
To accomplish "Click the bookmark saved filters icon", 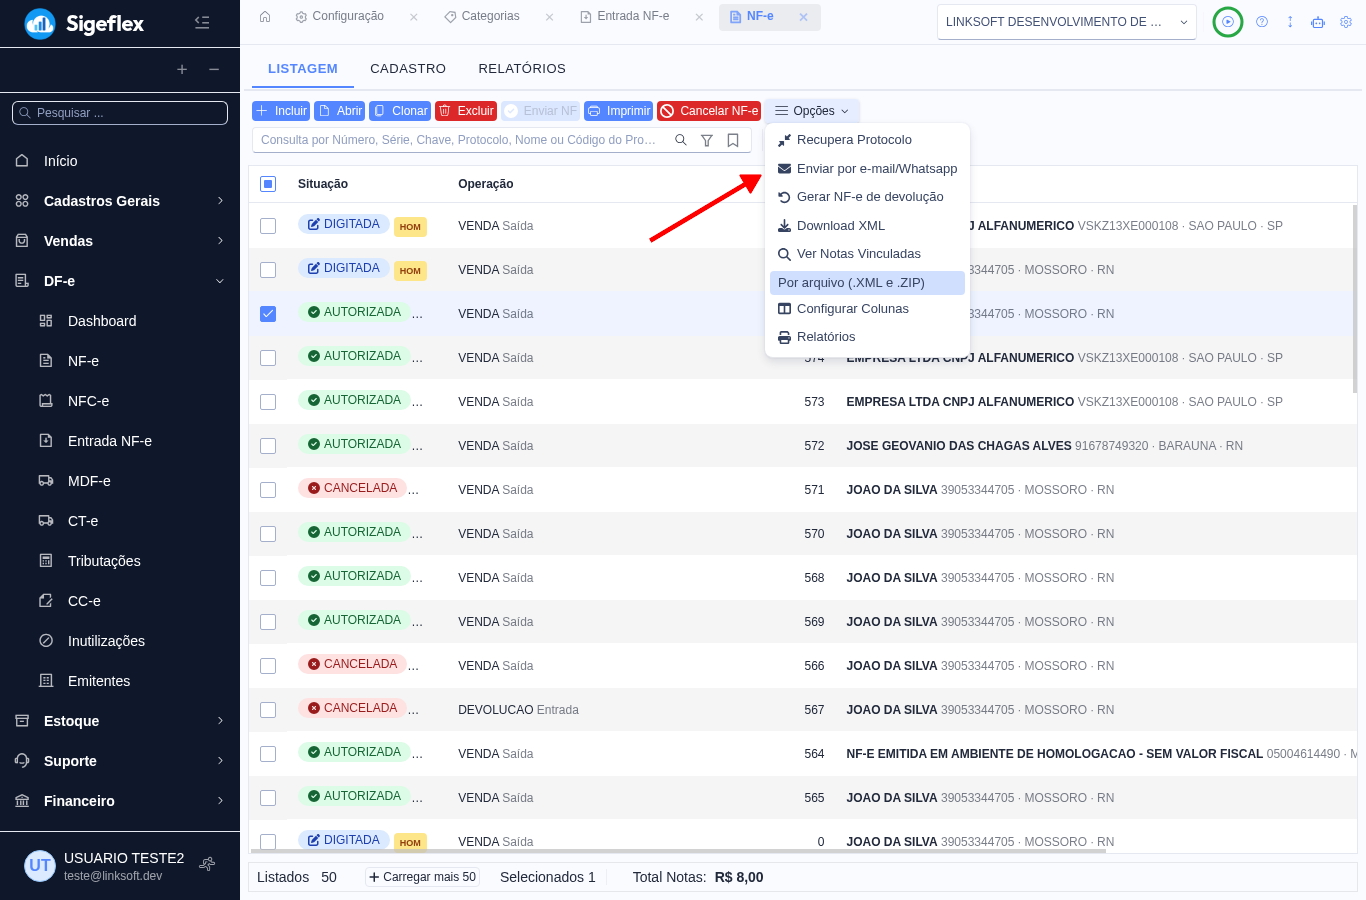I will click(733, 140).
